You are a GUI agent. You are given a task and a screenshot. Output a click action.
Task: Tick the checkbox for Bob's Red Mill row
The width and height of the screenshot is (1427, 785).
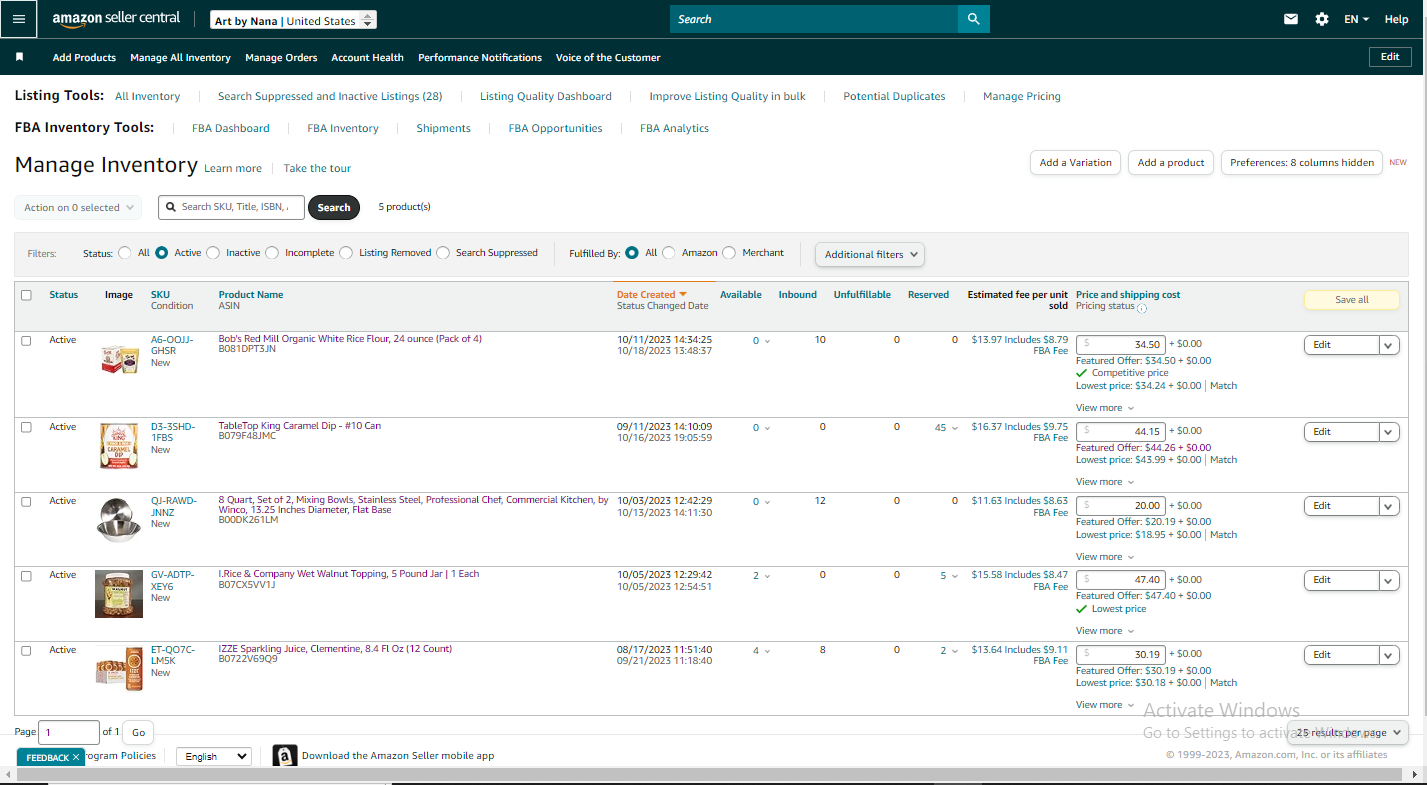coord(26,341)
